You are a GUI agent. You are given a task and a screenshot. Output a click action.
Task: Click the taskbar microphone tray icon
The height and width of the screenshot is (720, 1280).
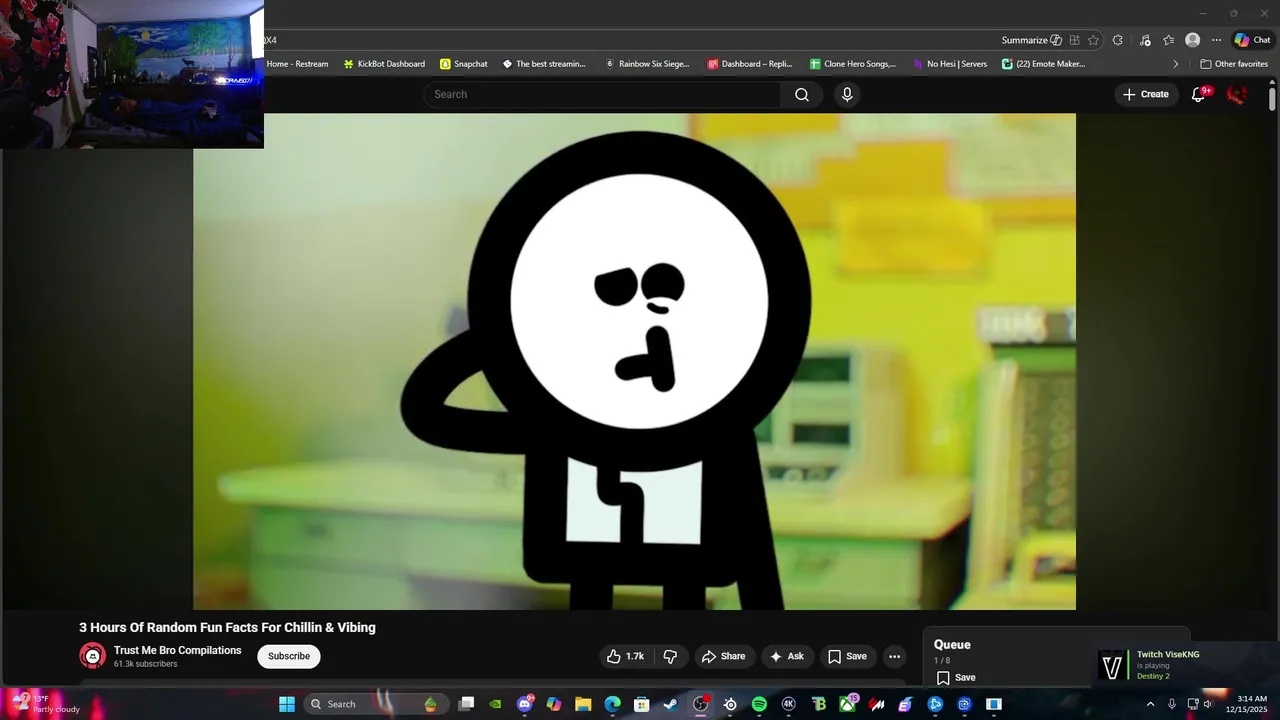coord(1172,704)
